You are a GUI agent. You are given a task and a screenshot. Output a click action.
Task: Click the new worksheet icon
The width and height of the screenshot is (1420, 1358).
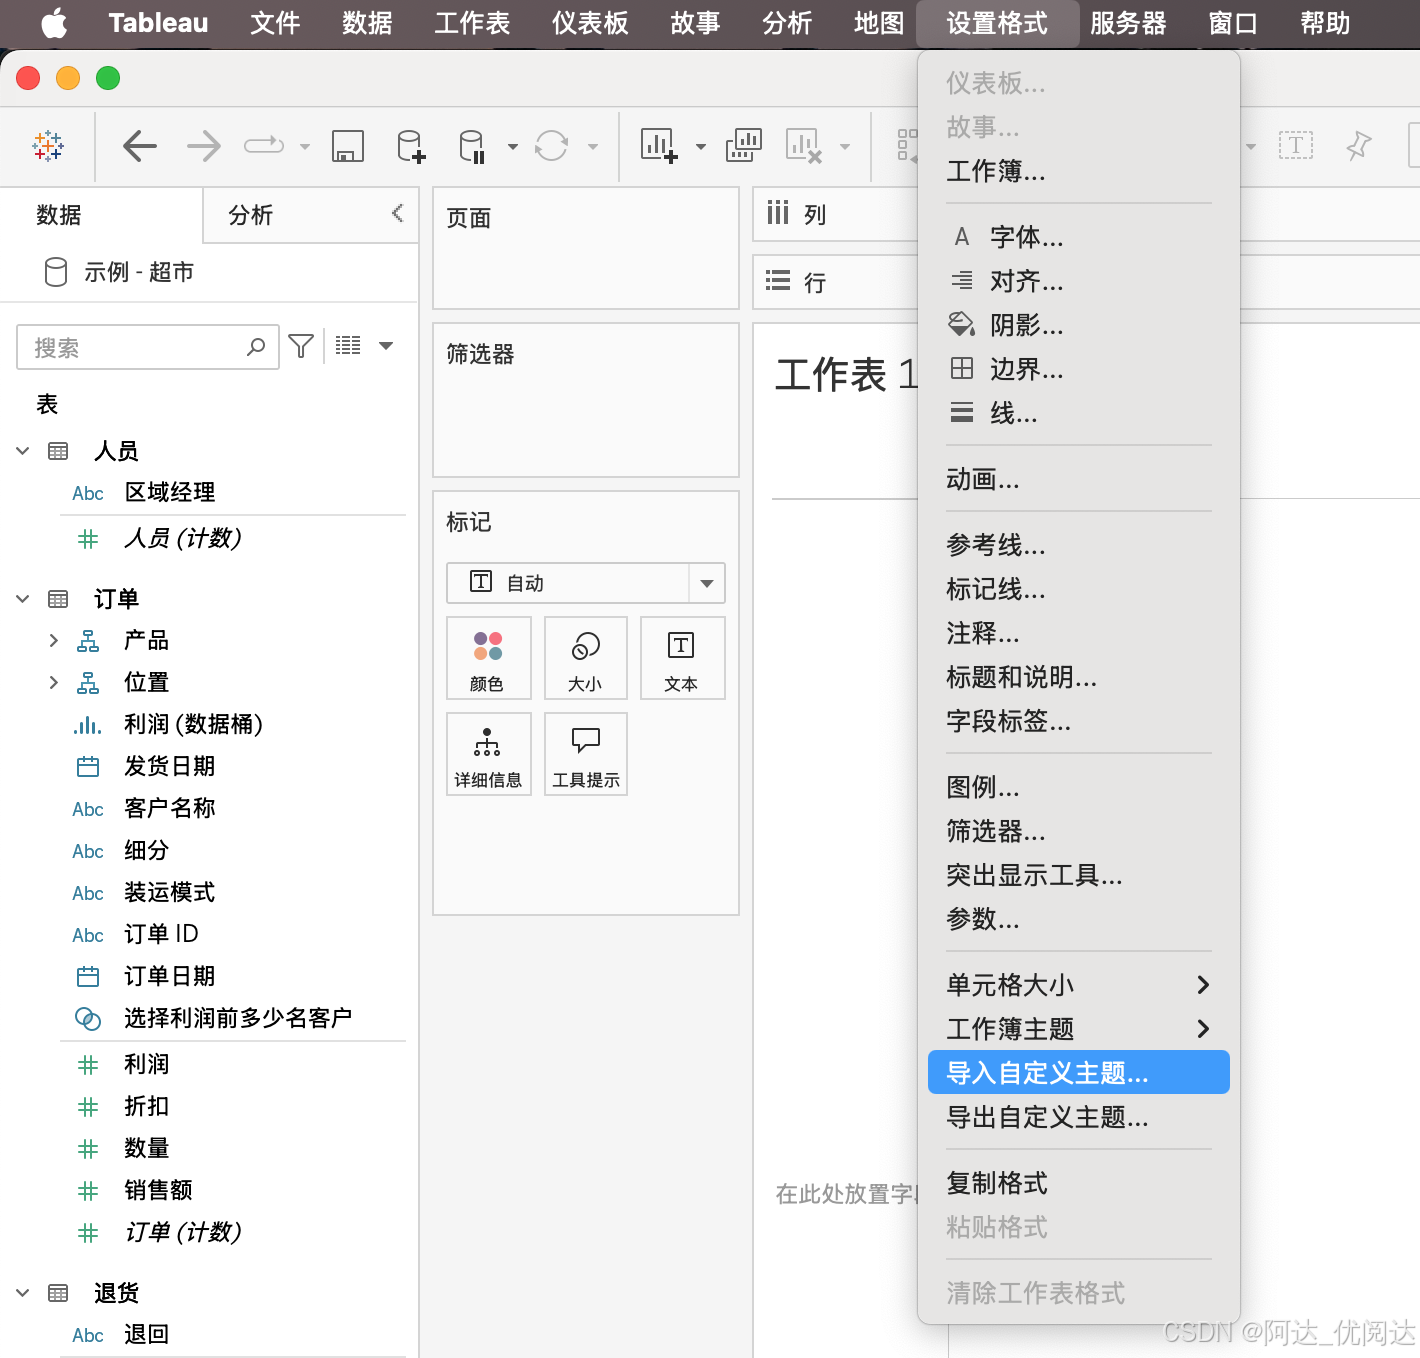[x=659, y=146]
